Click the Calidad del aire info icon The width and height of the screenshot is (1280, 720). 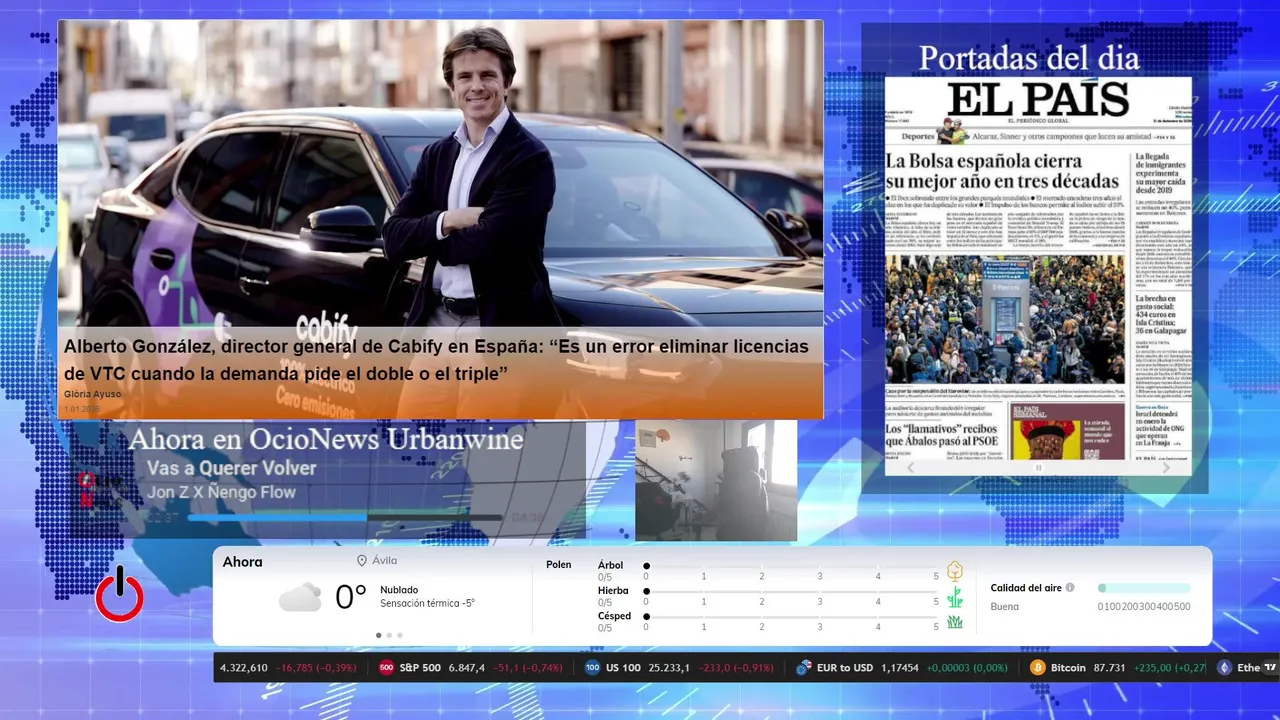(x=1070, y=588)
